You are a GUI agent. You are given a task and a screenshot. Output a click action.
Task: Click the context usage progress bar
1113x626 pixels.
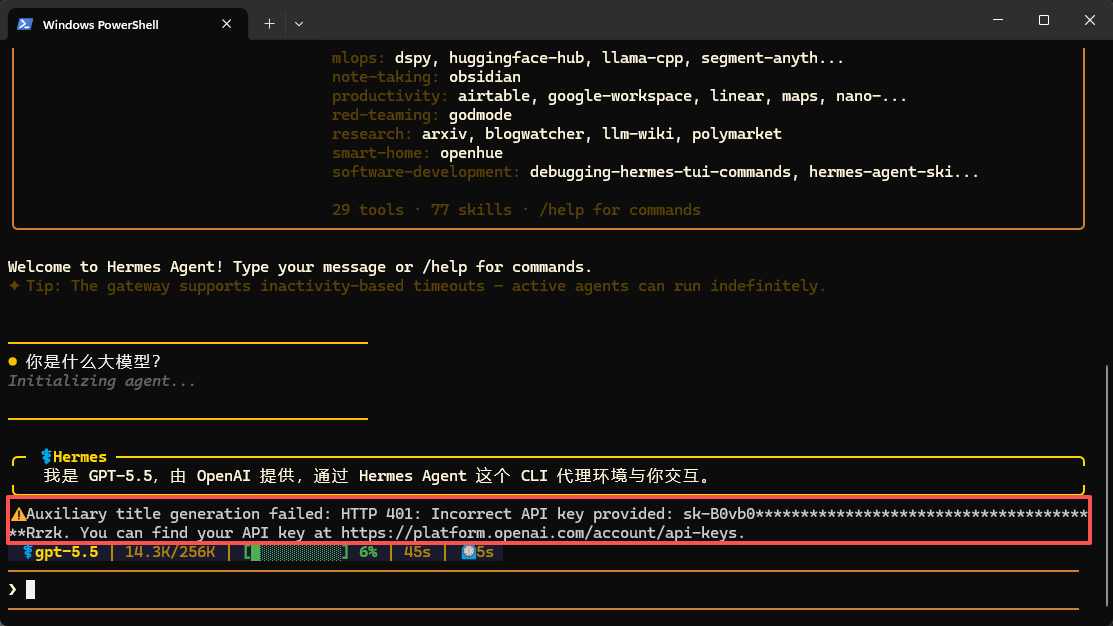pyautogui.click(x=296, y=552)
